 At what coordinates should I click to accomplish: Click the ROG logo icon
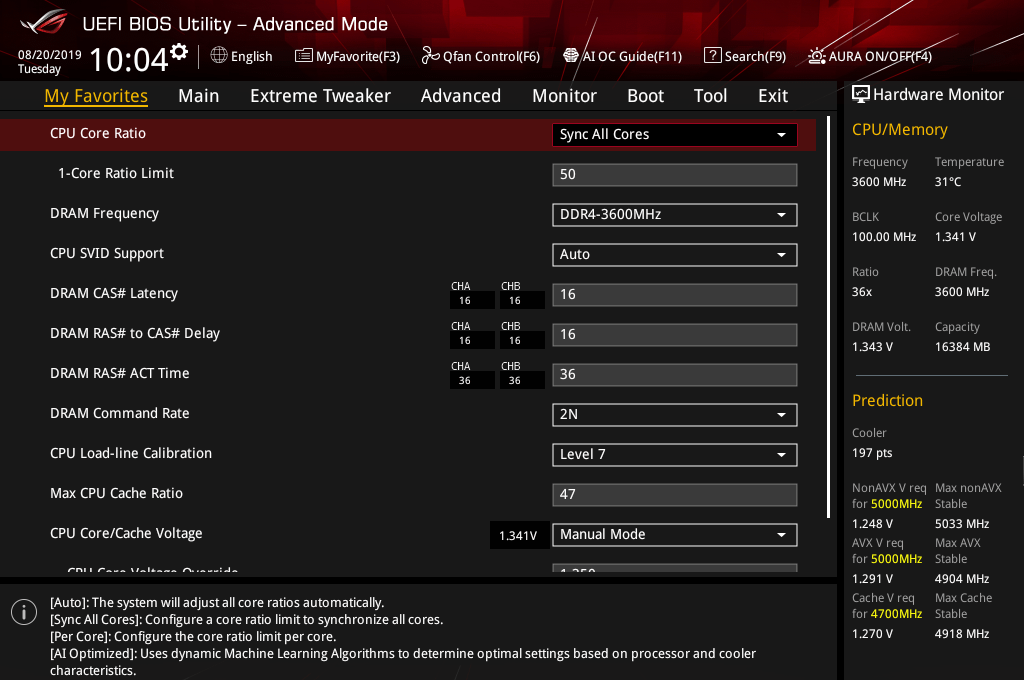tap(44, 23)
